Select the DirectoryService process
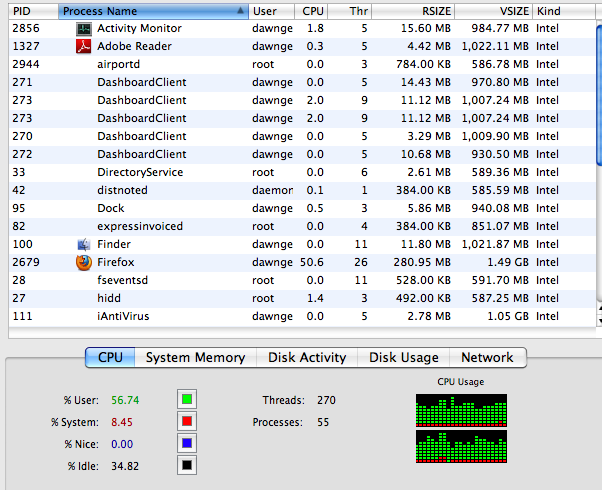This screenshot has width=602, height=490. pyautogui.click(x=302, y=172)
